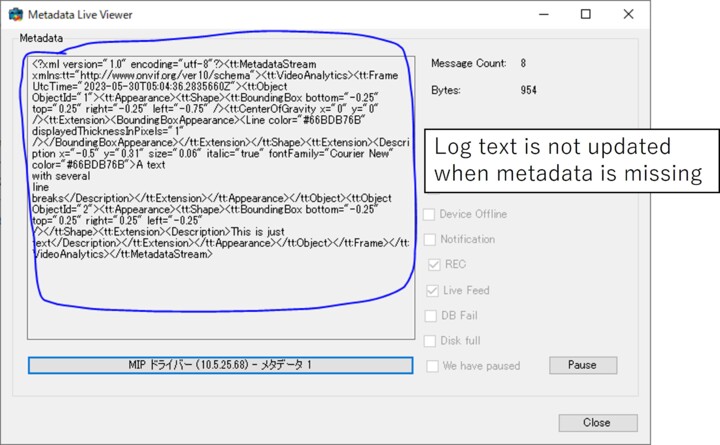Enable the DB Fail checkbox

pos(433,315)
